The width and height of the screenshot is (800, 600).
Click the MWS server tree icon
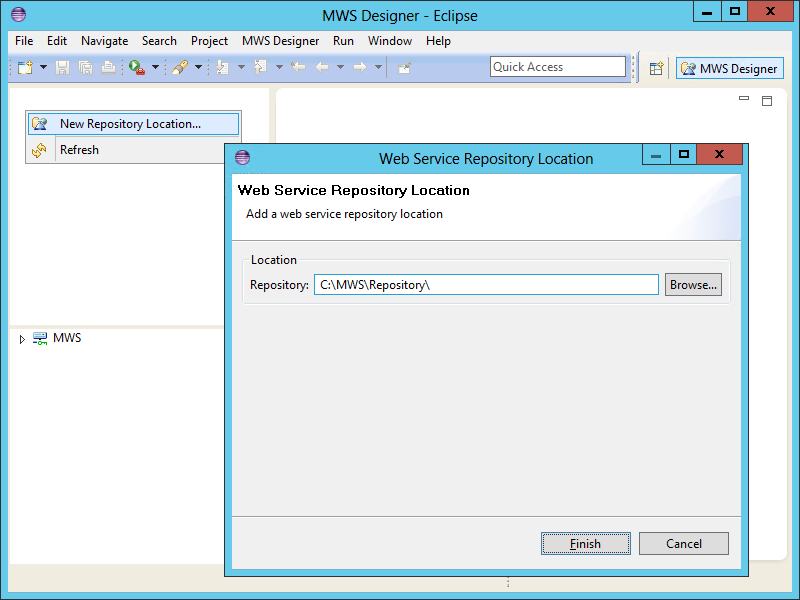40,338
